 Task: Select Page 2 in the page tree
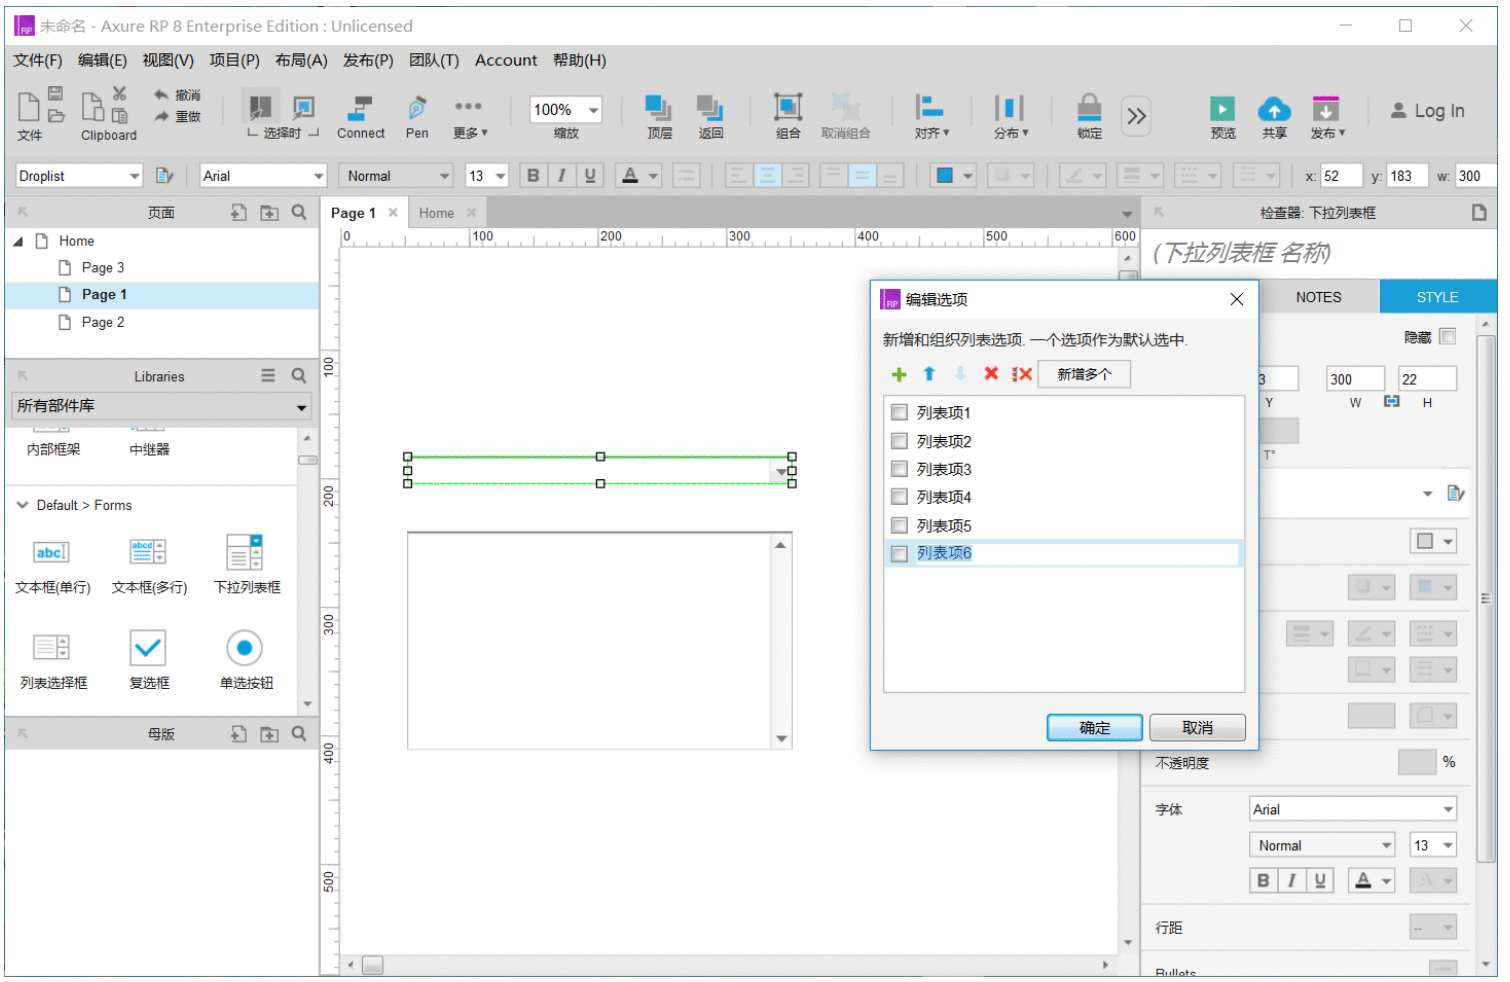(x=103, y=322)
